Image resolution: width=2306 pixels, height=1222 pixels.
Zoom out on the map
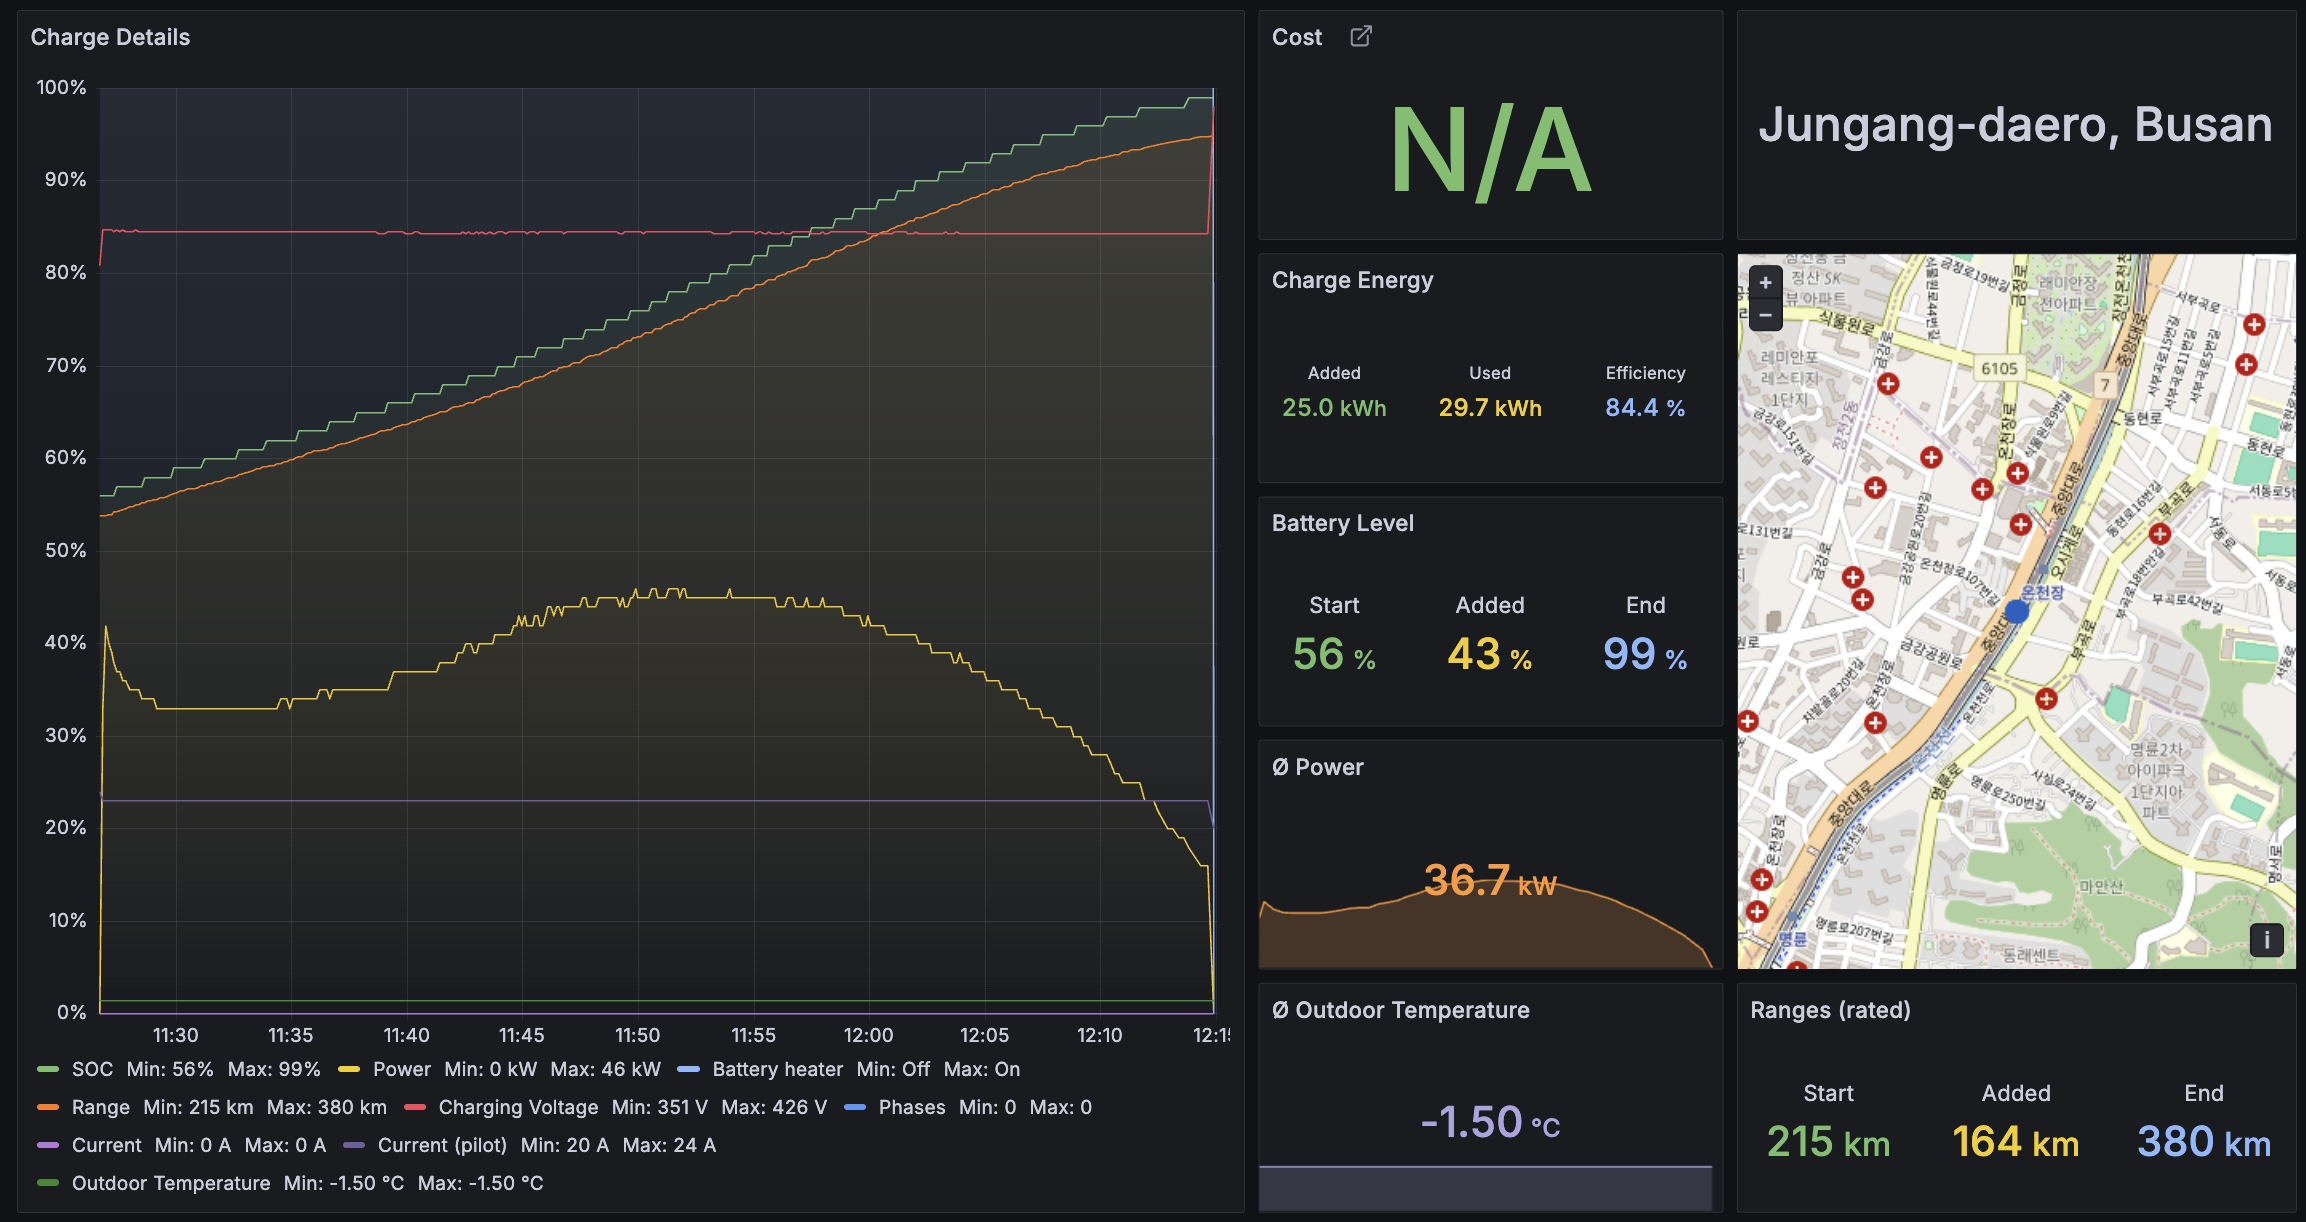click(x=1765, y=315)
